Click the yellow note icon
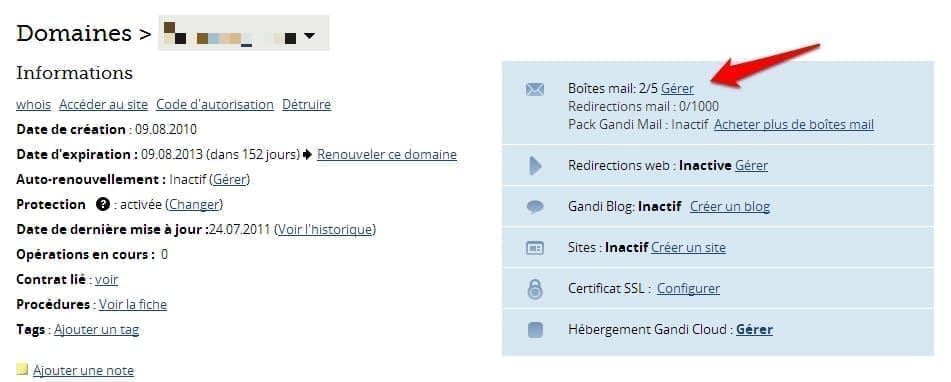Screen dimensions: 951x382 coord(22,369)
